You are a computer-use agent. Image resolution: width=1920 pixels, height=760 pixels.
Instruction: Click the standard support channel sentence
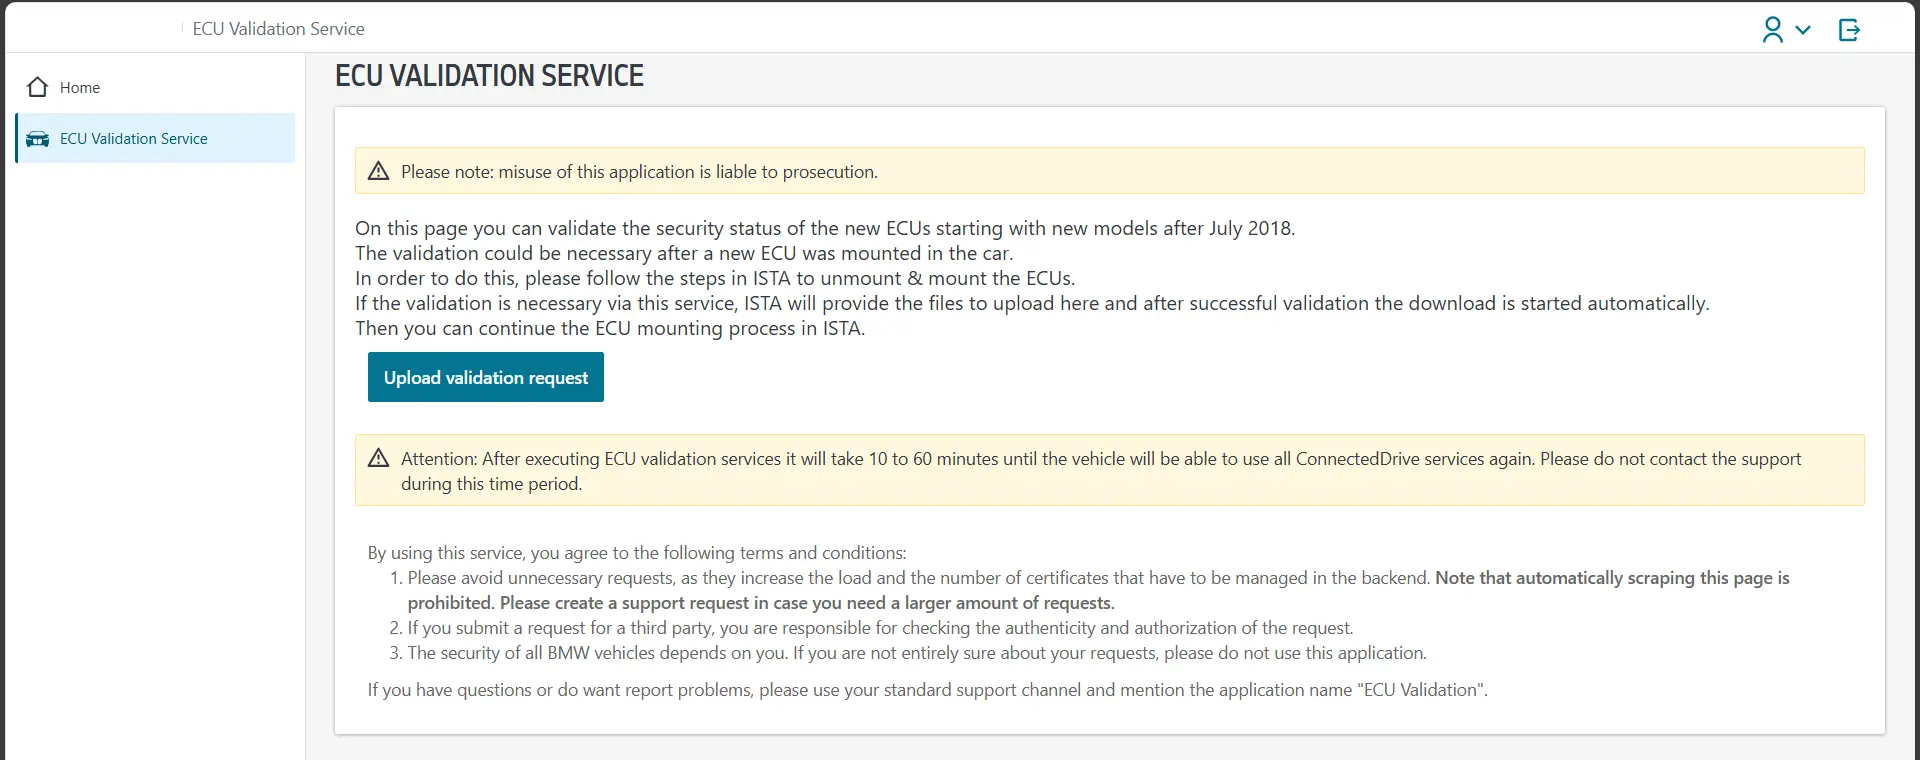click(x=927, y=690)
